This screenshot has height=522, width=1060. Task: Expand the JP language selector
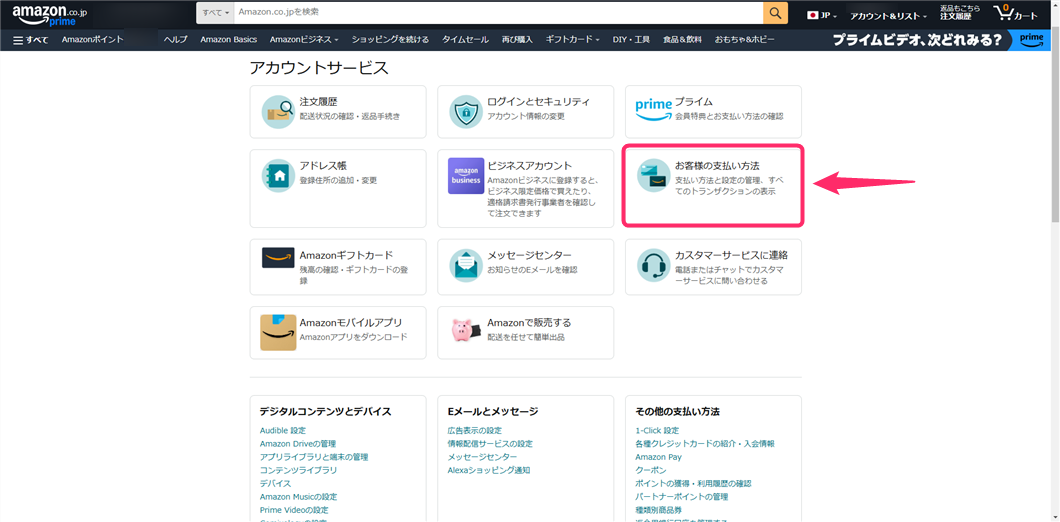[x=823, y=15]
